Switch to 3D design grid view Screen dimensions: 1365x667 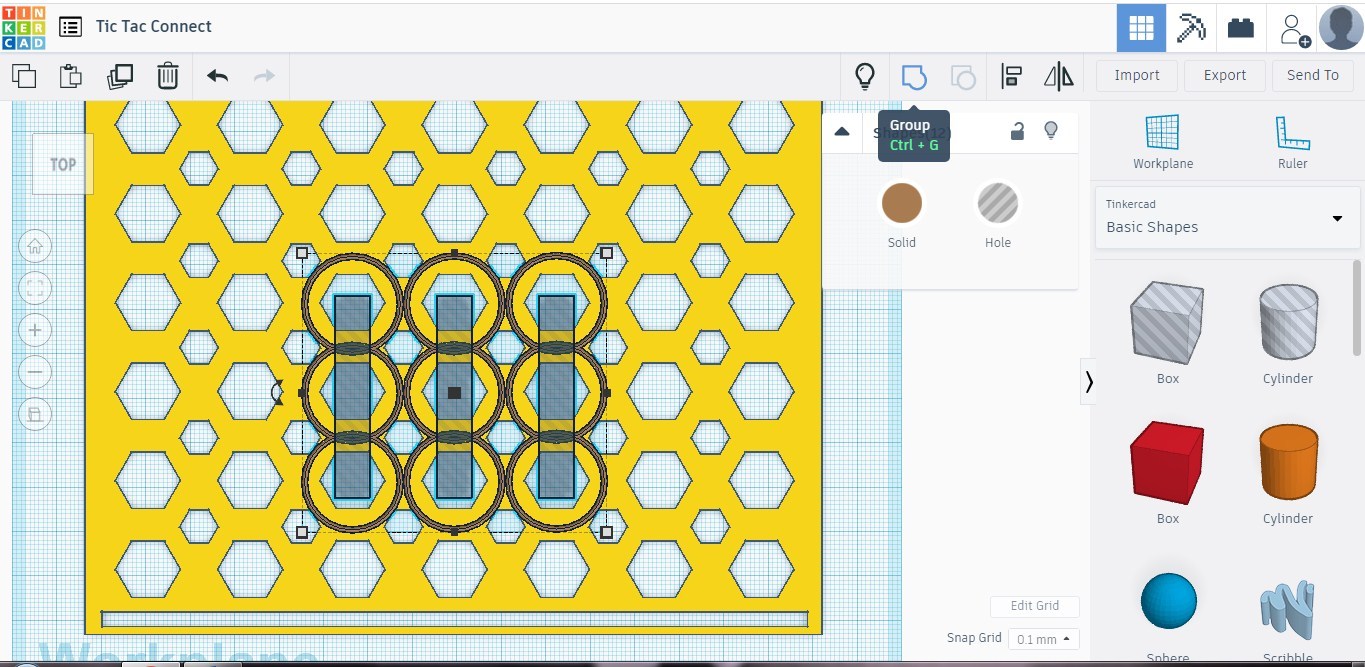[x=1141, y=27]
